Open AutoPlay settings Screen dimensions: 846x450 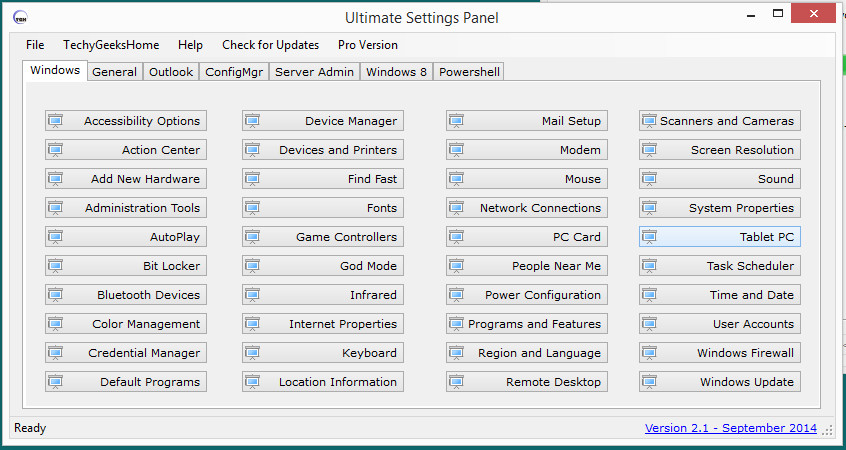point(126,237)
